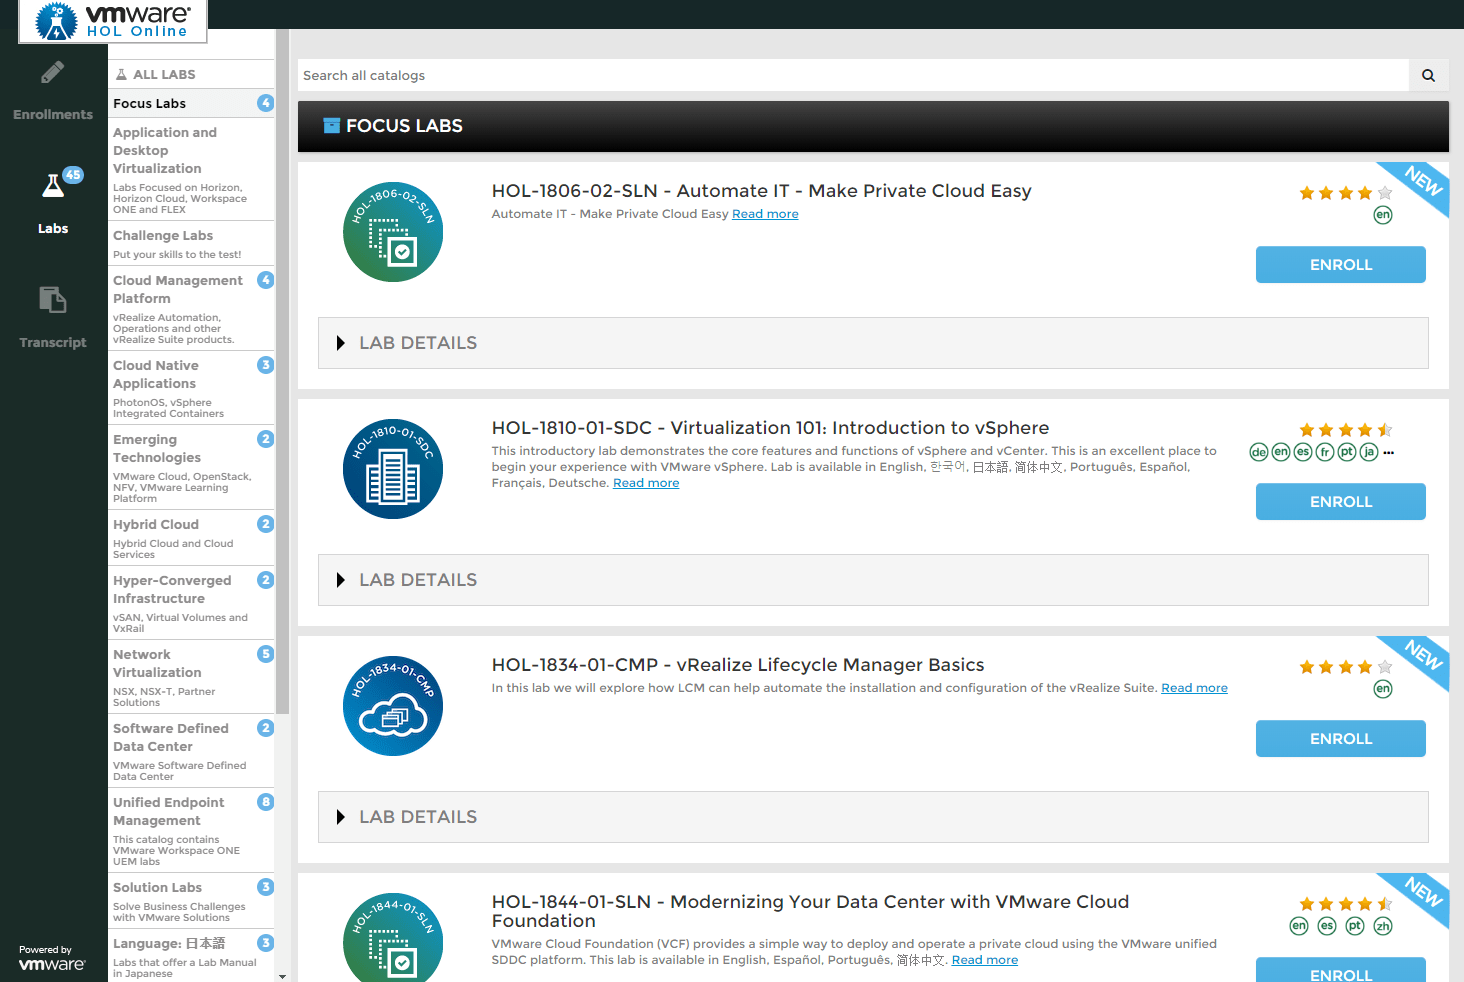The image size is (1464, 982).
Task: Enroll in HOL-1810-01-SDC Virtualization 101 lab
Action: [x=1341, y=502]
